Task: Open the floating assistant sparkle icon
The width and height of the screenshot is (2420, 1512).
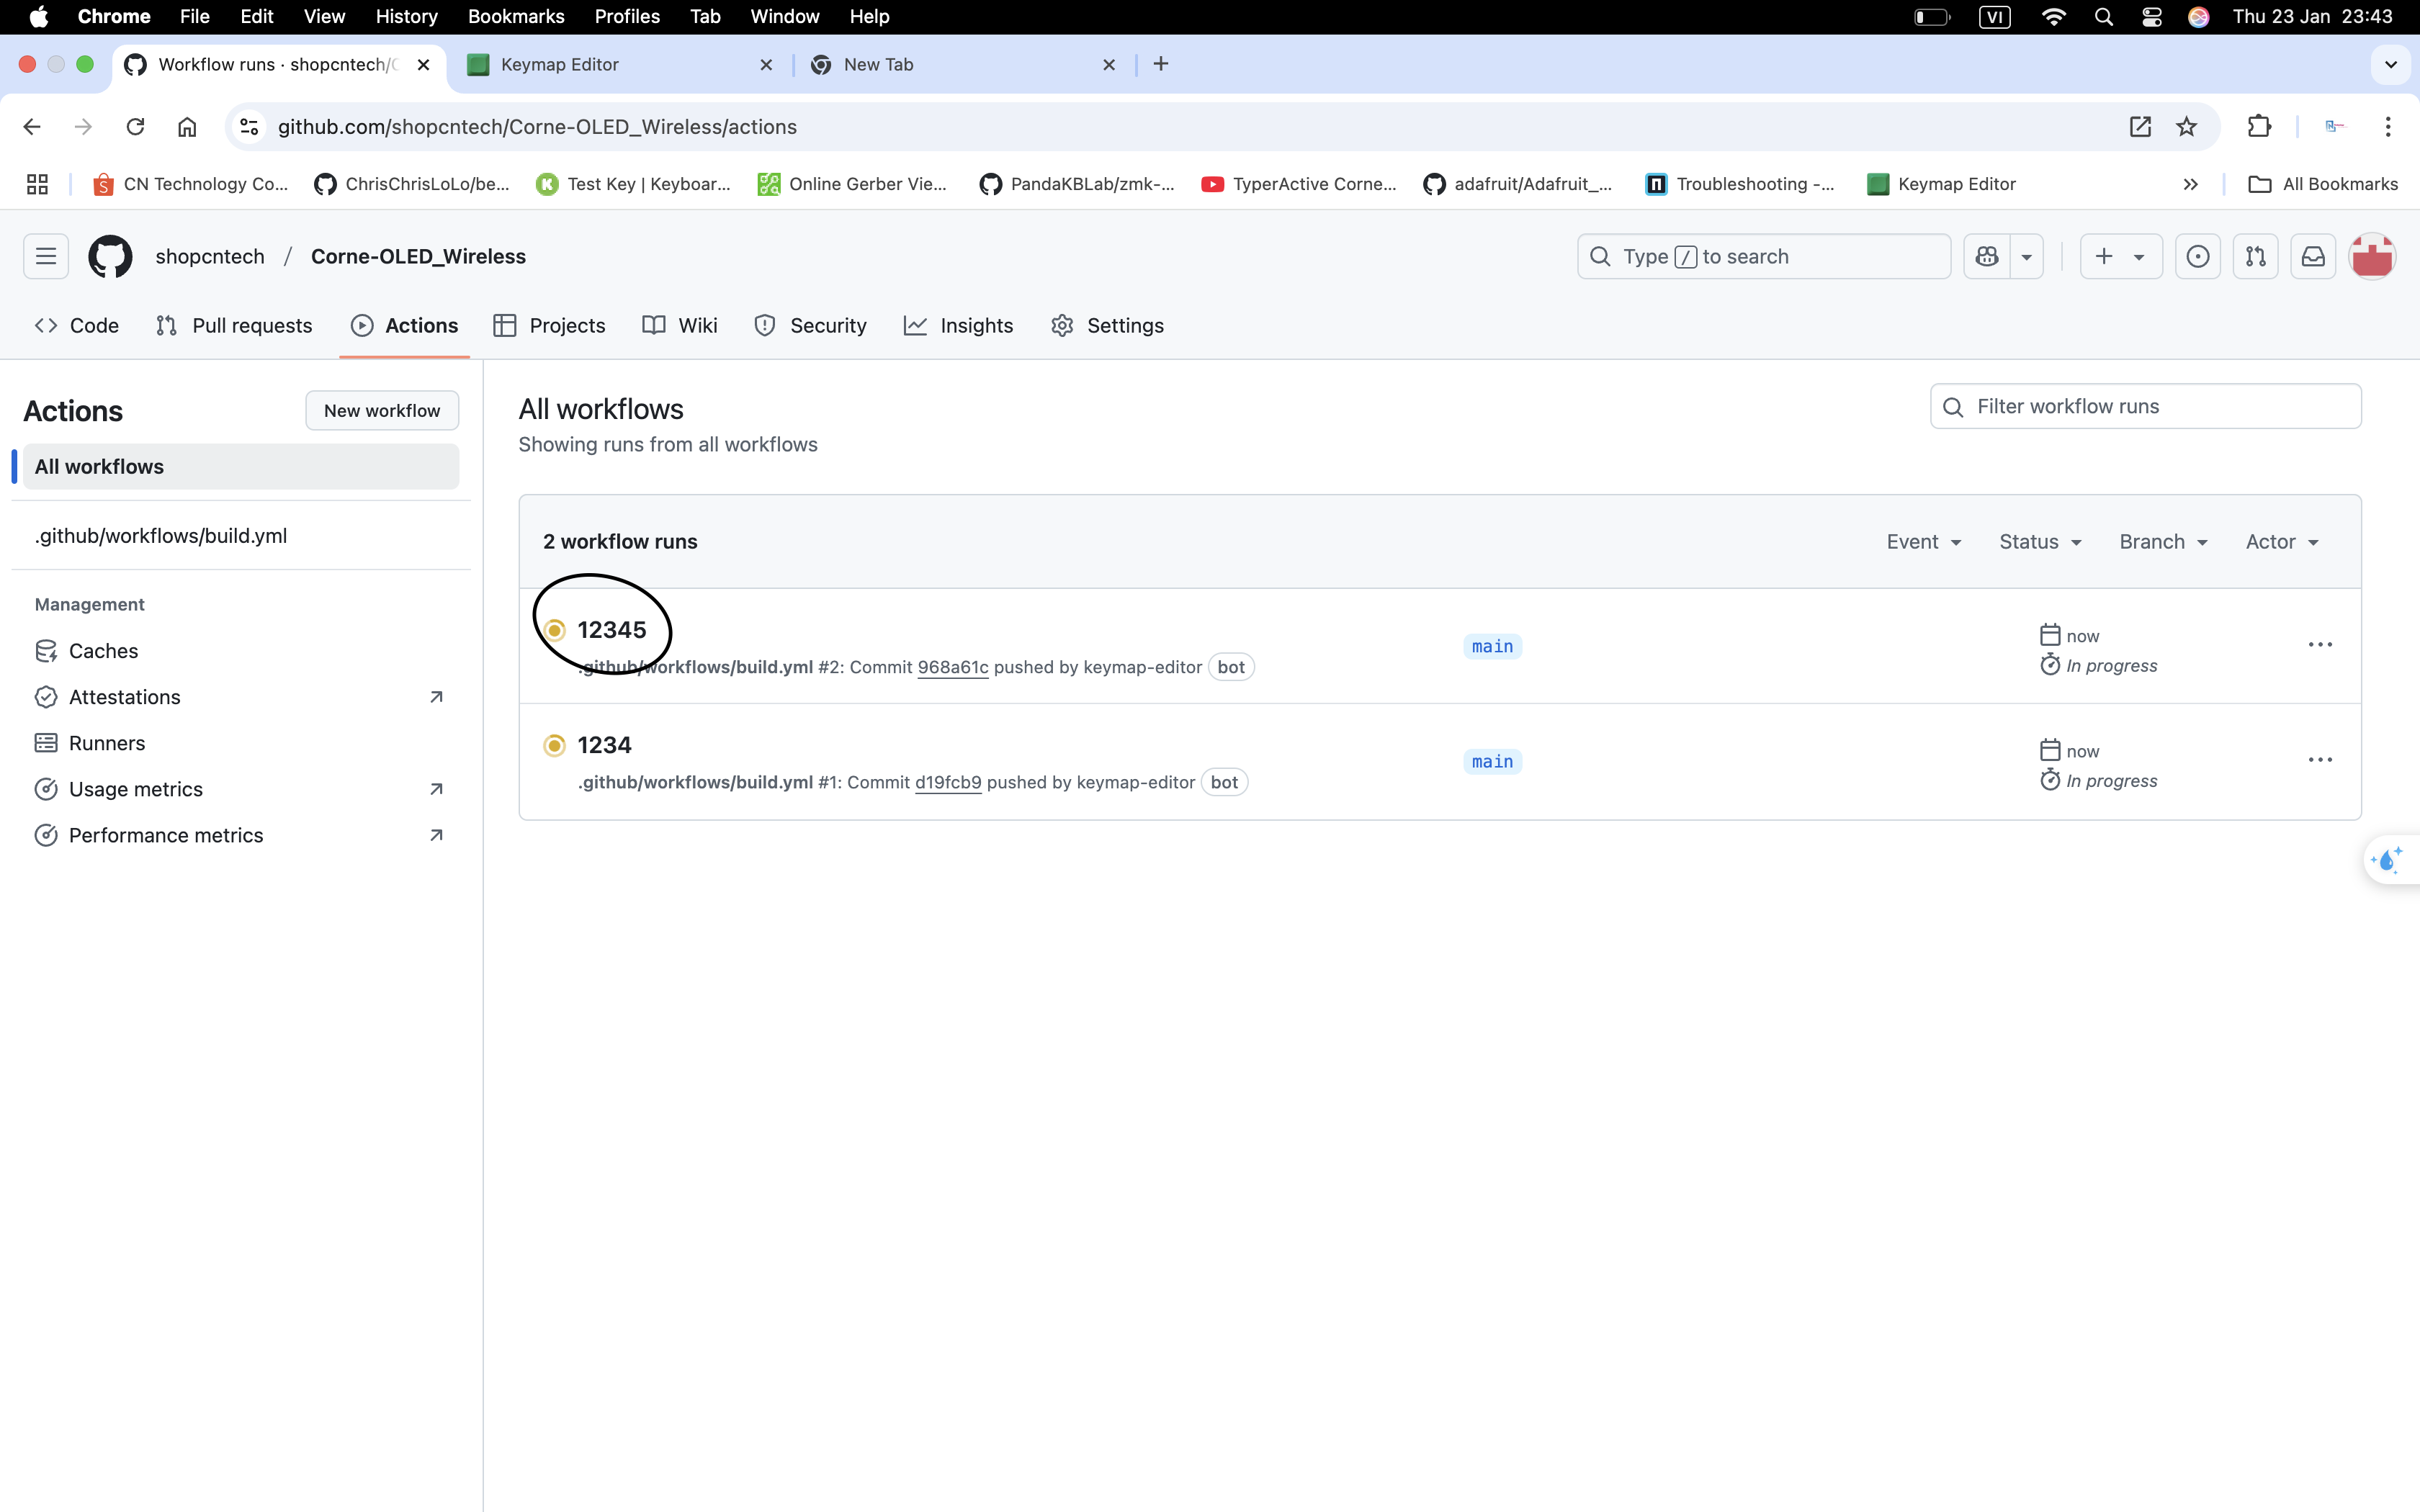Action: point(2390,860)
